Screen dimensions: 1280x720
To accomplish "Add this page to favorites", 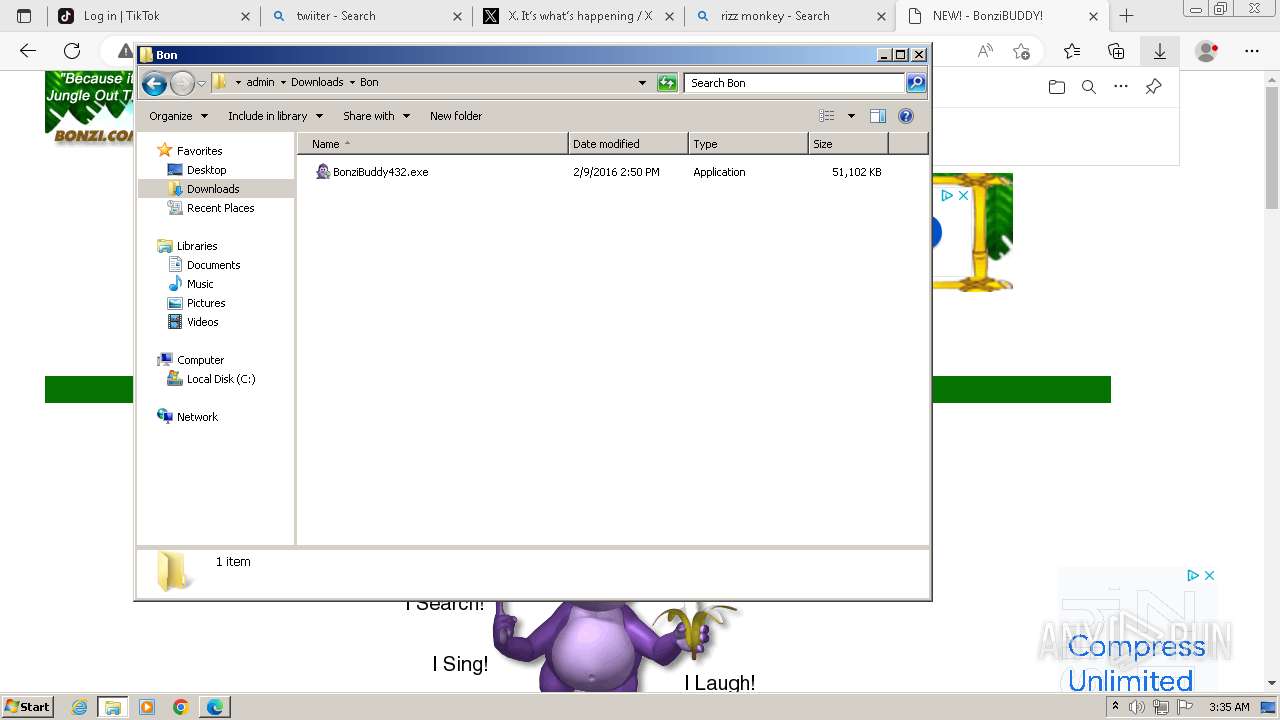I will [1021, 51].
